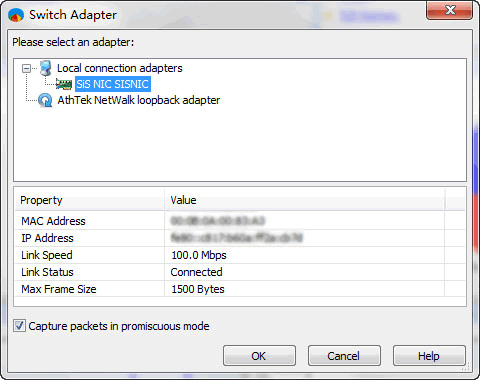Select the Max Frame Size label
The height and width of the screenshot is (380, 480).
click(59, 289)
